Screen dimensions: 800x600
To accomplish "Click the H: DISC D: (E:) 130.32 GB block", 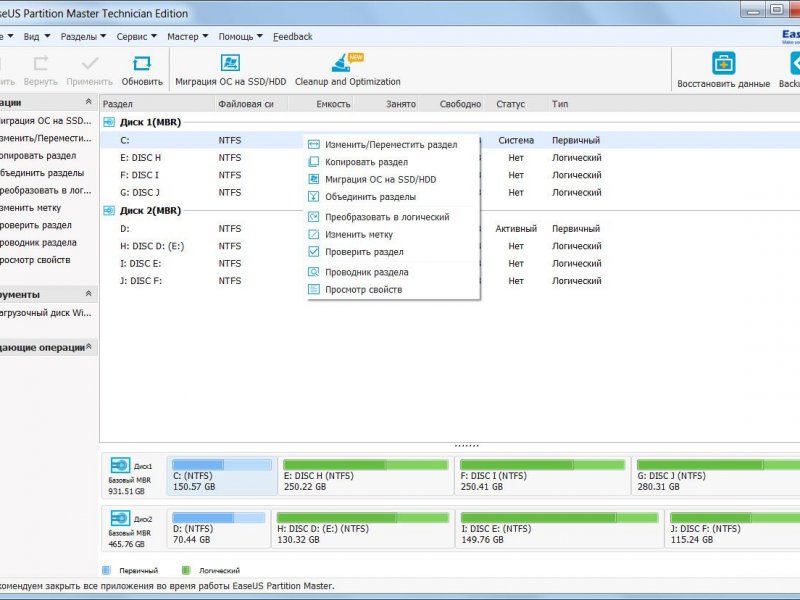I will (x=363, y=529).
